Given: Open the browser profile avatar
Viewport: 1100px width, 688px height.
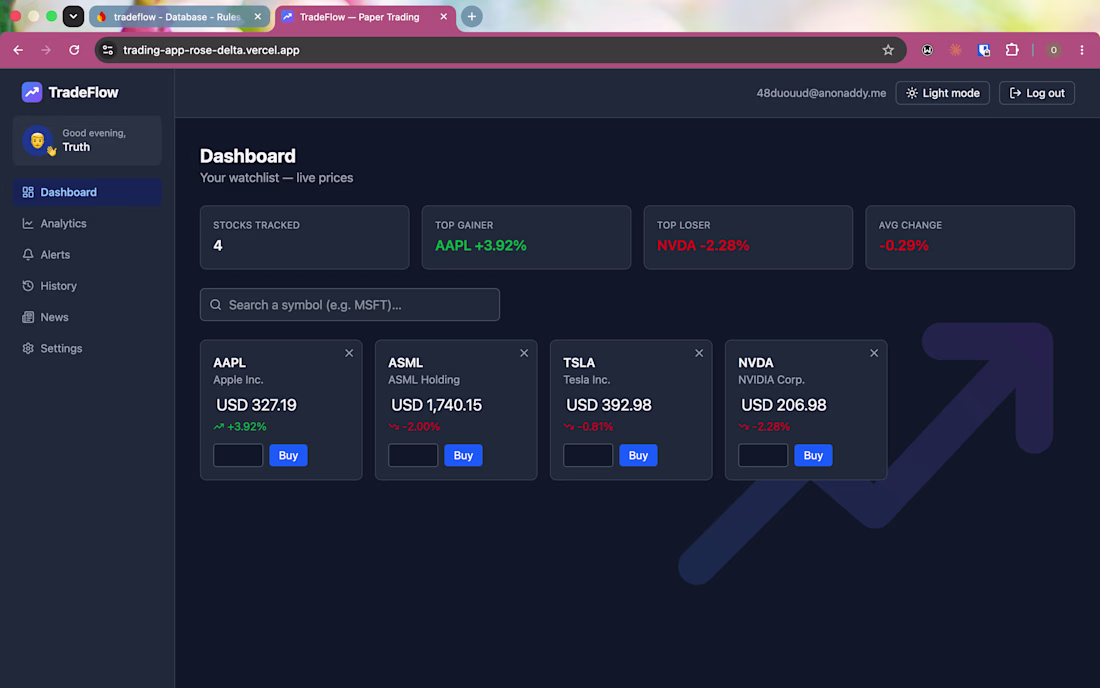Looking at the screenshot, I should [x=1053, y=50].
